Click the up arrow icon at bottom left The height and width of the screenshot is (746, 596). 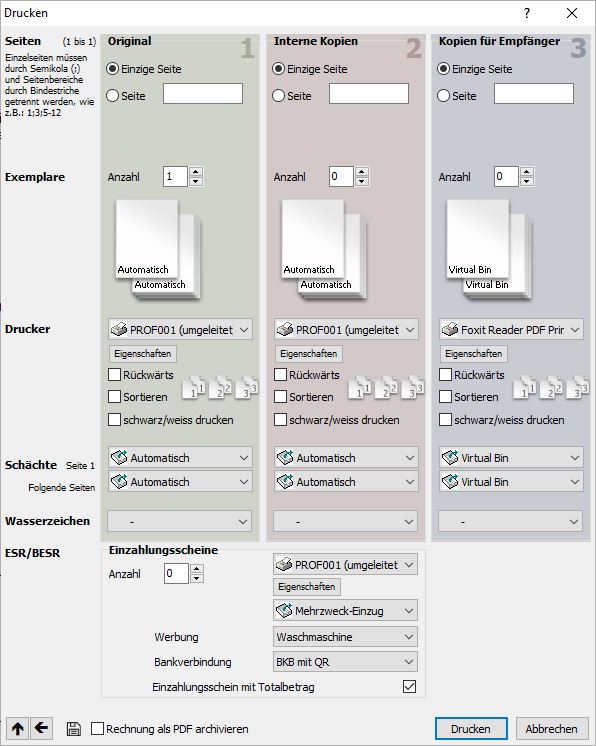point(17,728)
